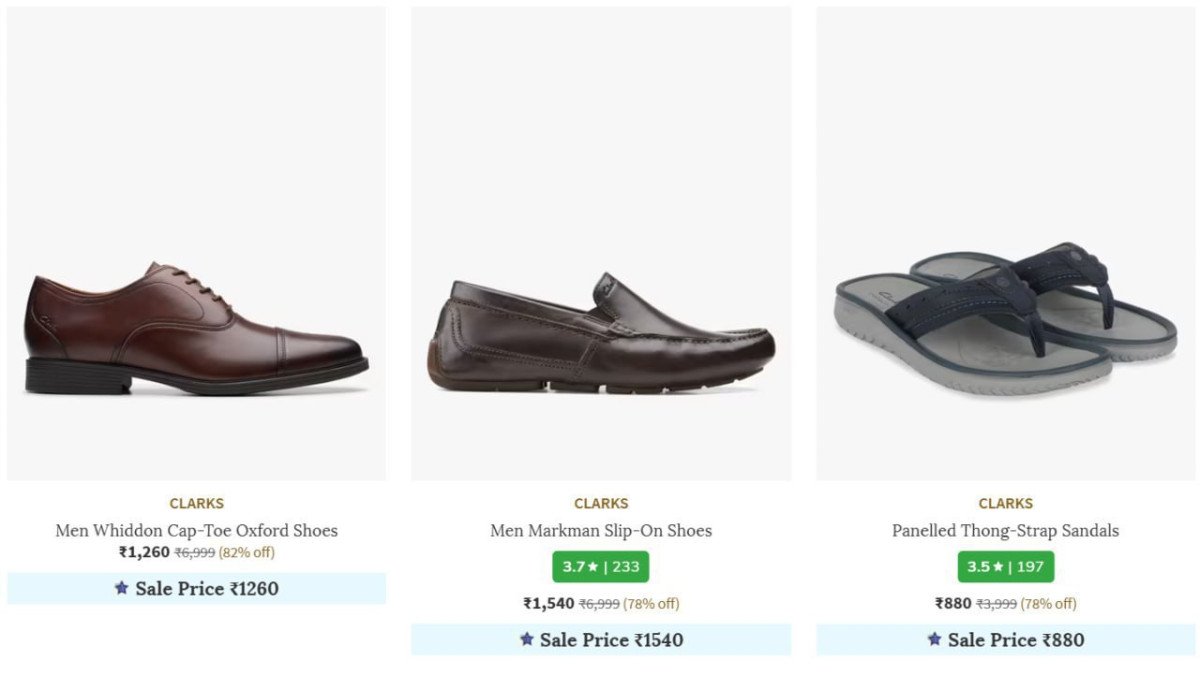This screenshot has width=1200, height=676.
Task: Open the Markman Slip-On shoe image
Action: (601, 335)
